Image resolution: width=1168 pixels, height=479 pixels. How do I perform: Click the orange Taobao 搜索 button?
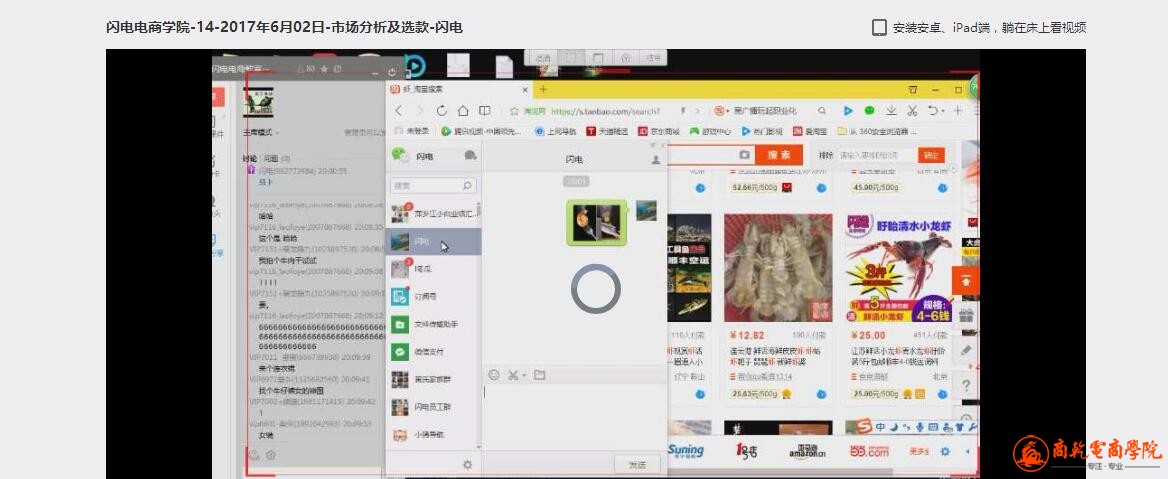click(778, 155)
